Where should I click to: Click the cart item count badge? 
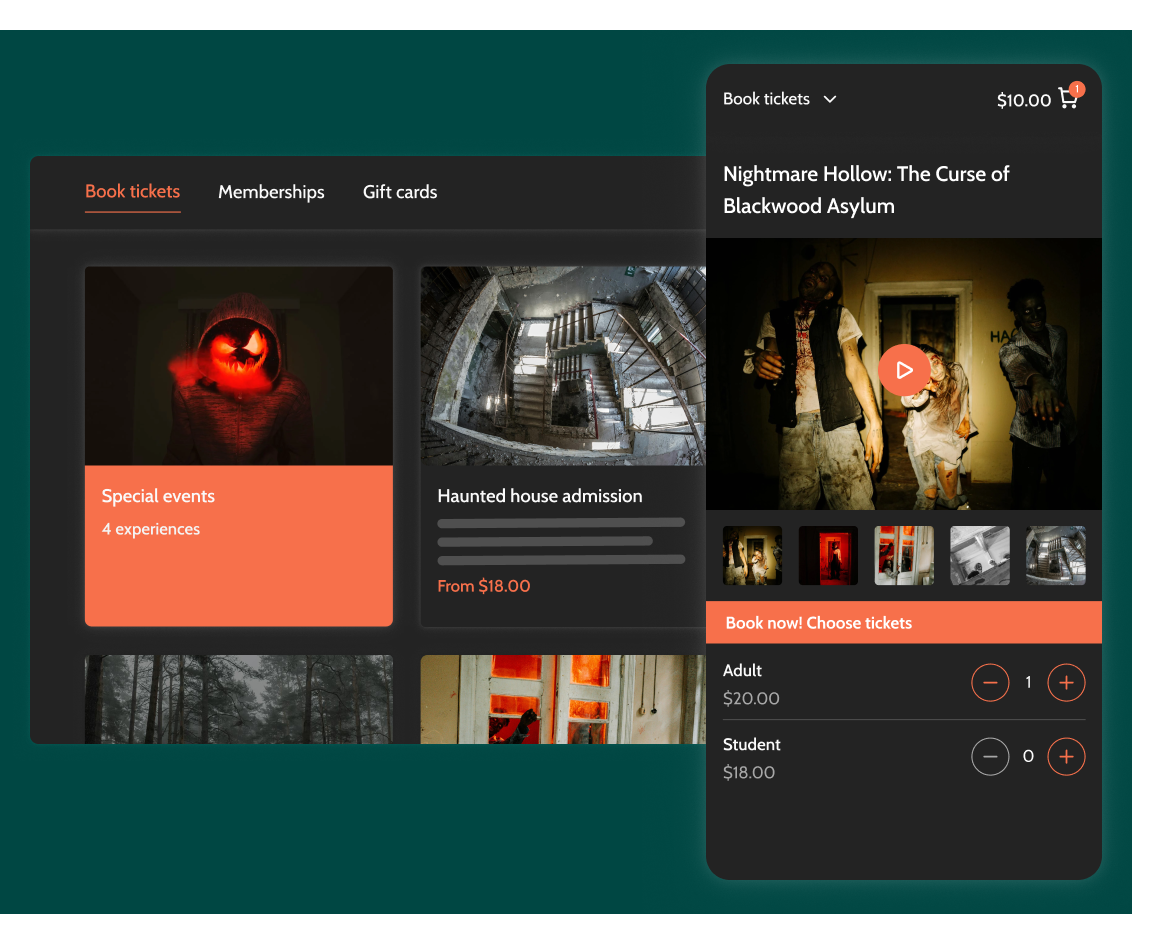(1076, 89)
